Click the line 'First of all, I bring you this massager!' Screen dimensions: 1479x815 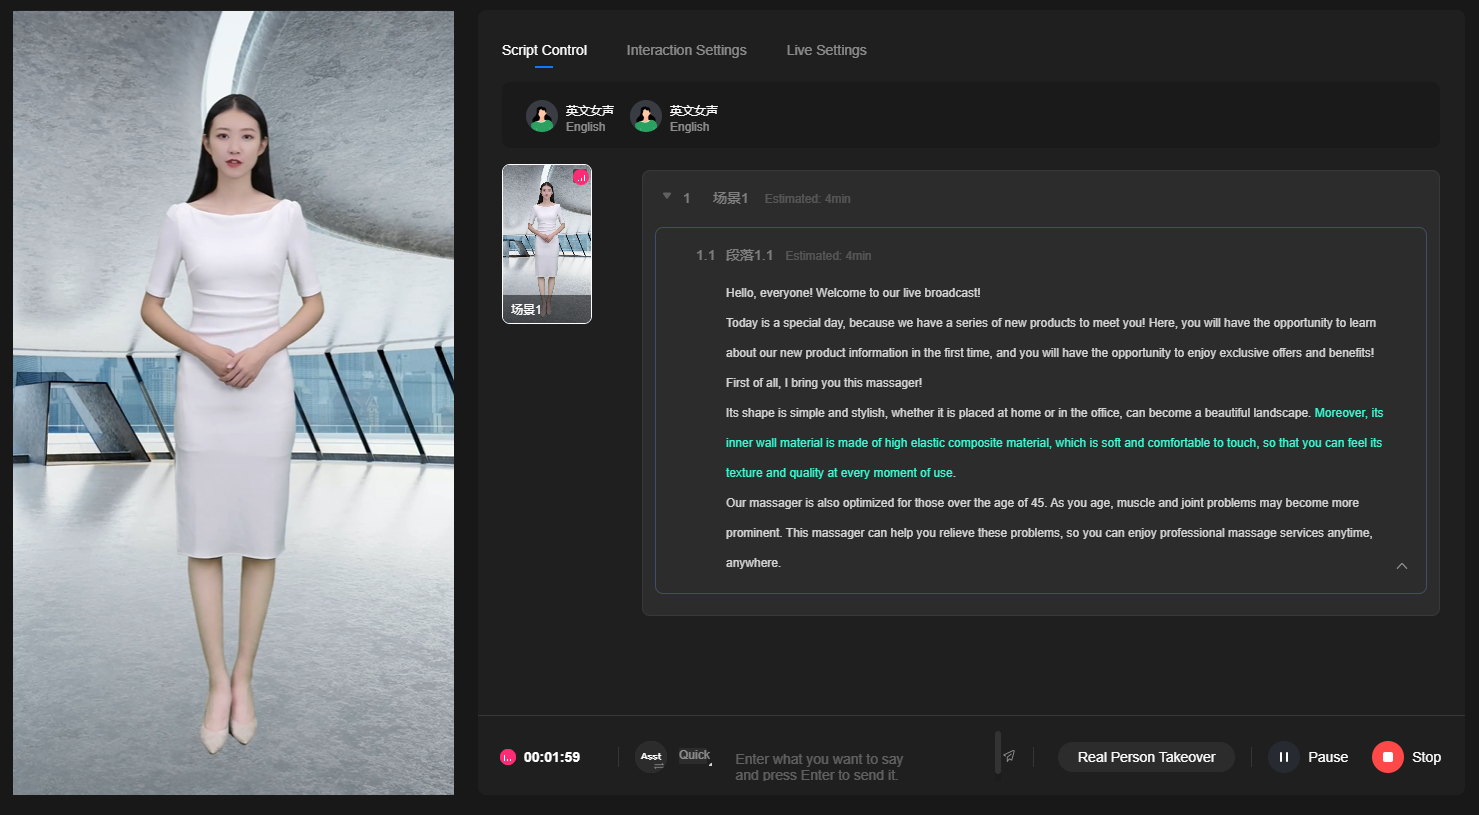(824, 383)
